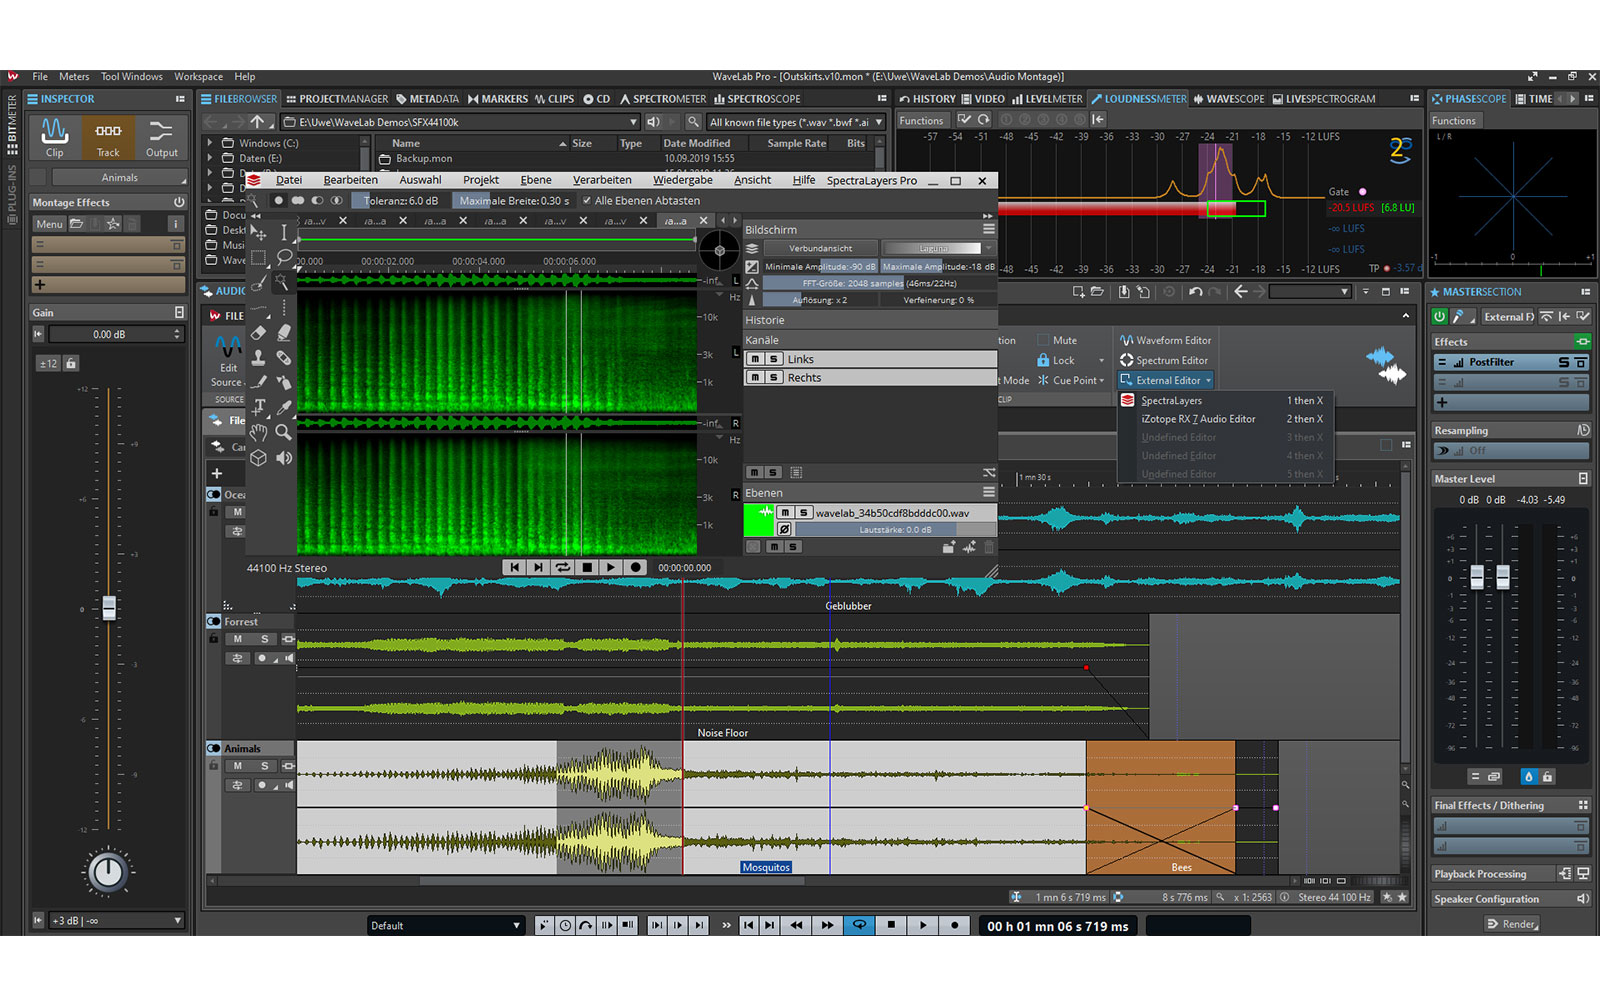Screen dimensions: 1600x1007
Task: Click fast forward in main transport
Action: (827, 925)
